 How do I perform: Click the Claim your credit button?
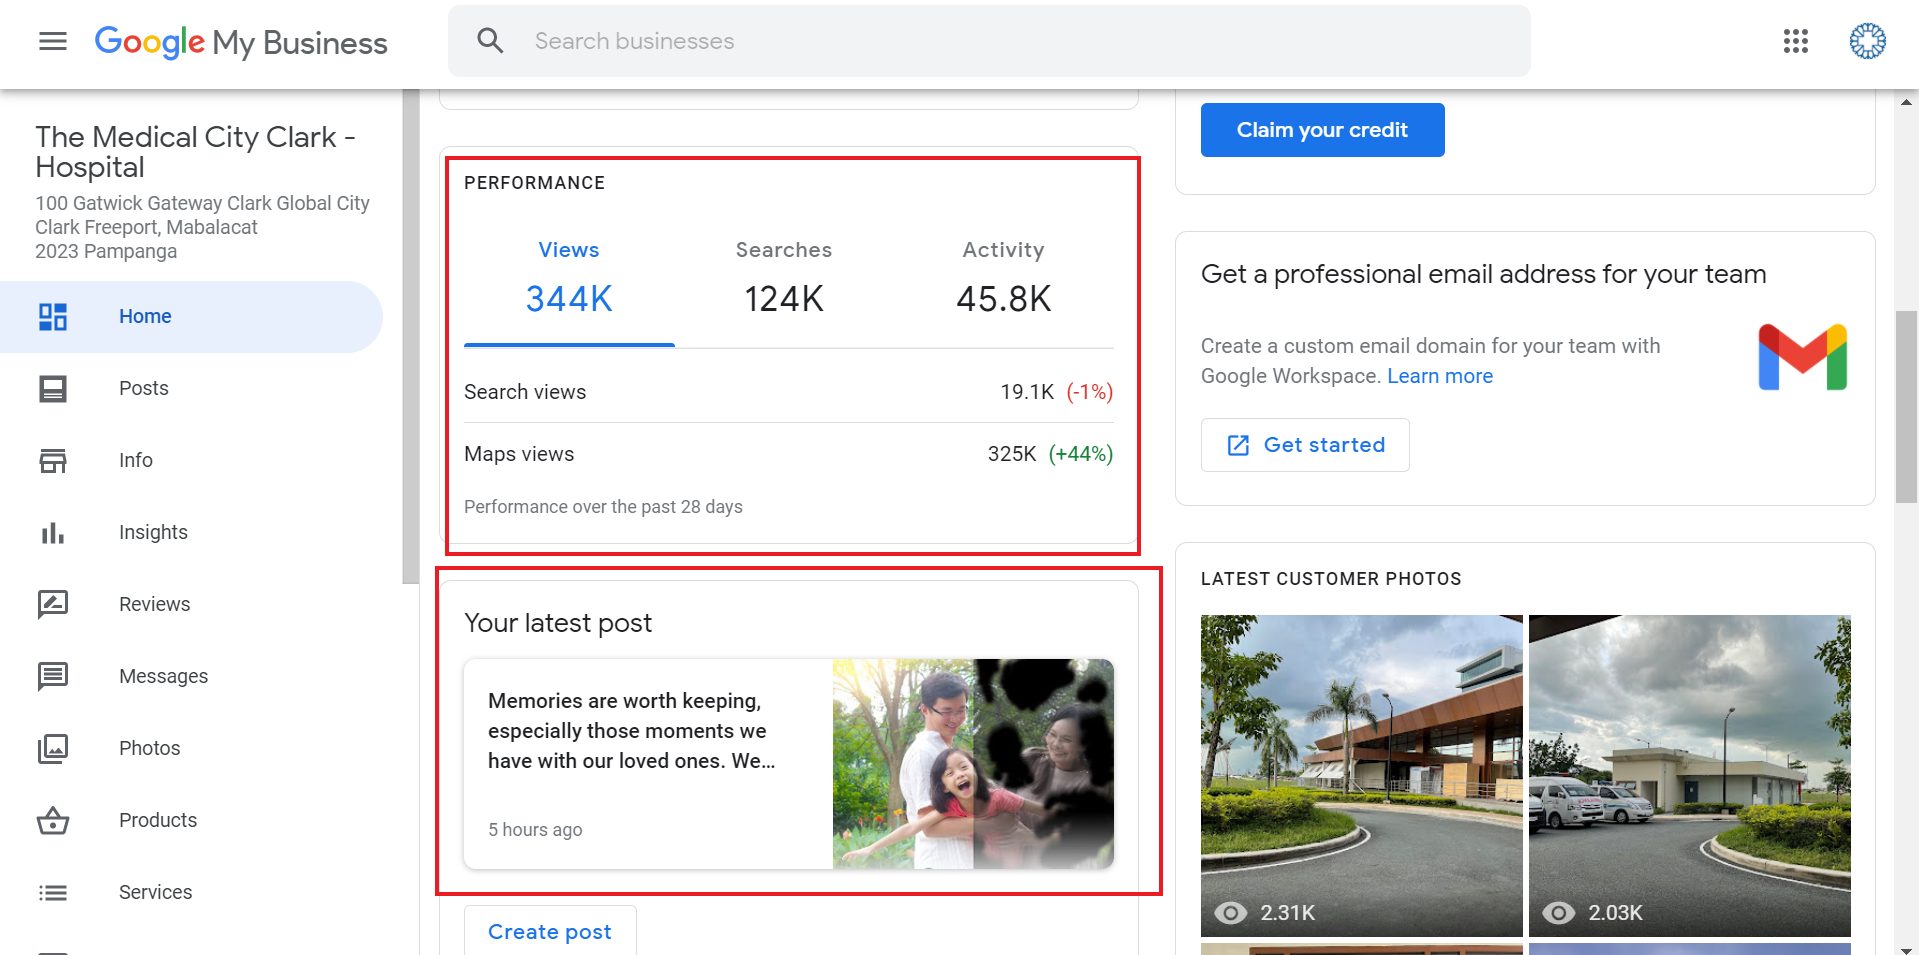[x=1321, y=130]
